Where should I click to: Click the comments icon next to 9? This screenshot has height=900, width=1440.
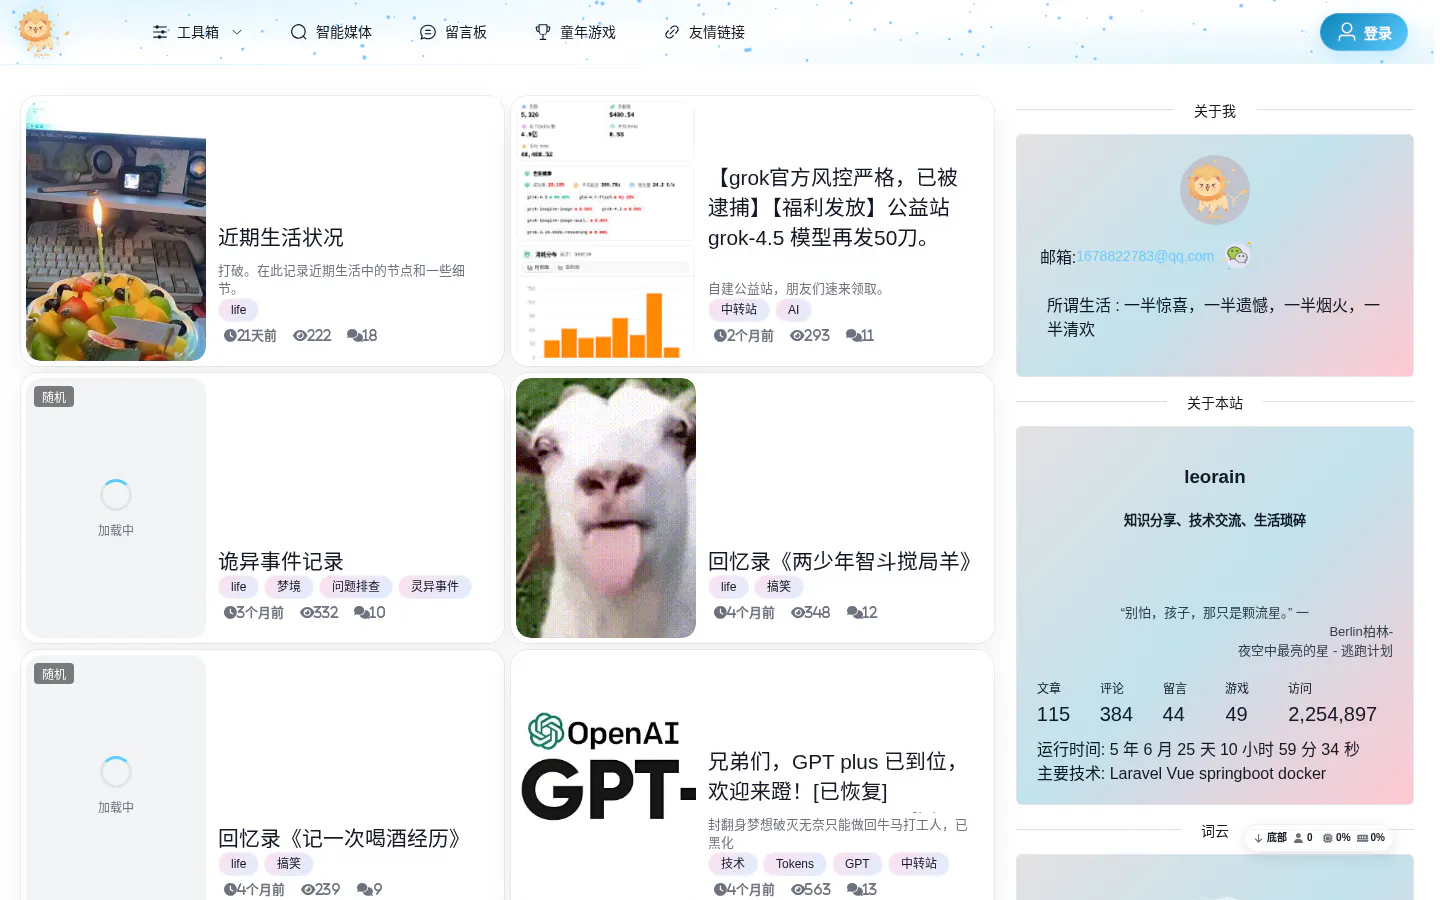[364, 890]
